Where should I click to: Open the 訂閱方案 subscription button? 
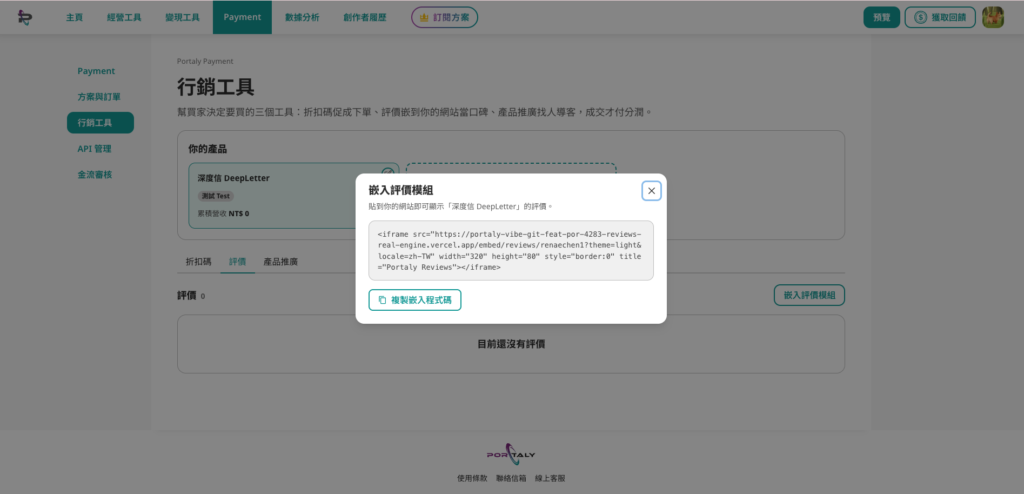[445, 18]
